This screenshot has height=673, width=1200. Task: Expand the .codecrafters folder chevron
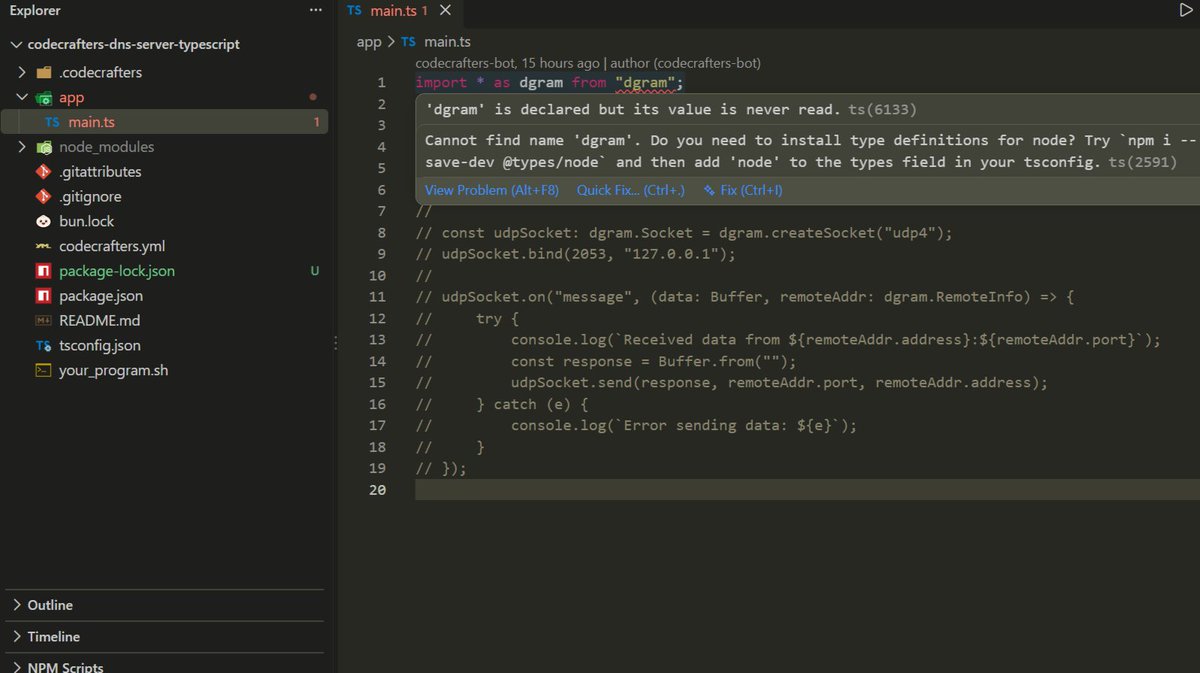[x=22, y=72]
